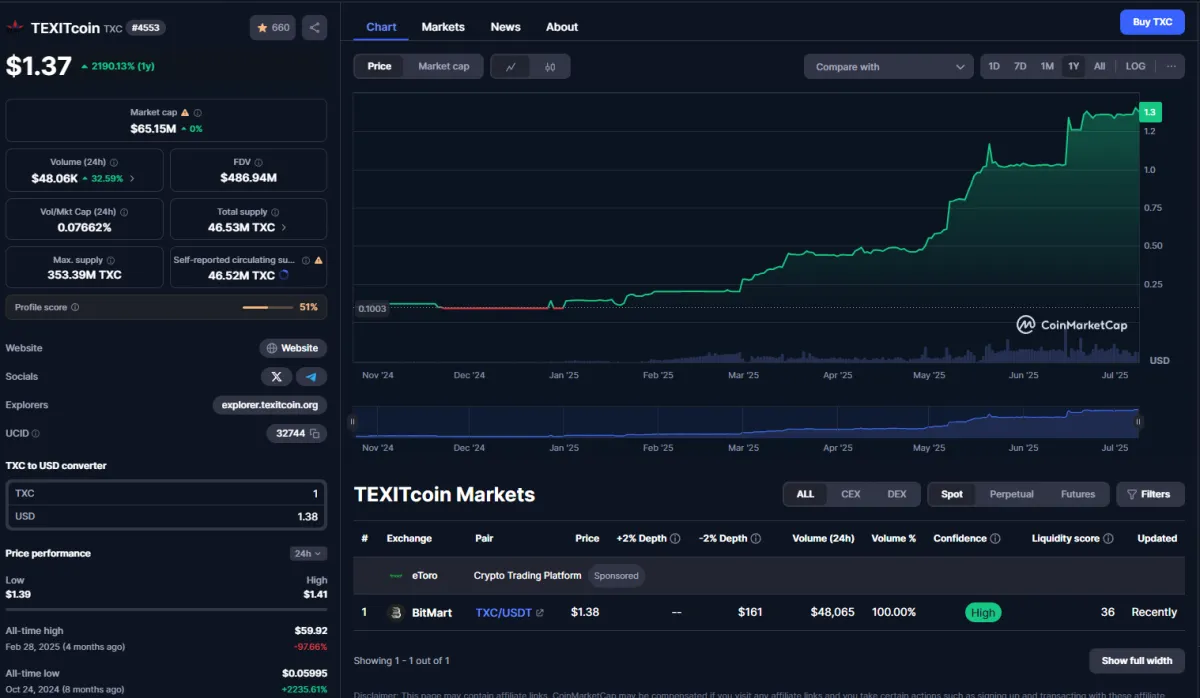Open the About tab
This screenshot has width=1200, height=698.
pyautogui.click(x=562, y=27)
